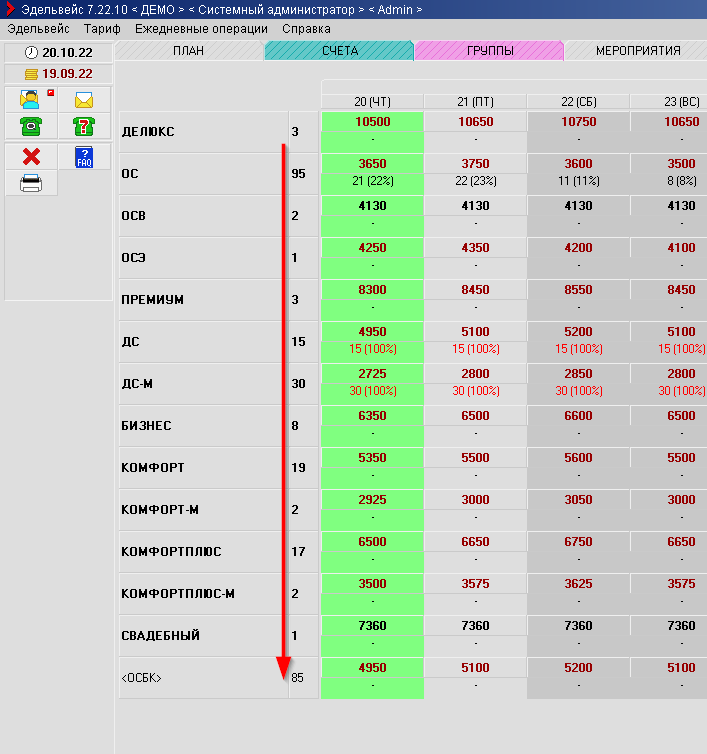Click the green telephone icon
Viewport: 707px width, 754px height.
click(x=32, y=126)
